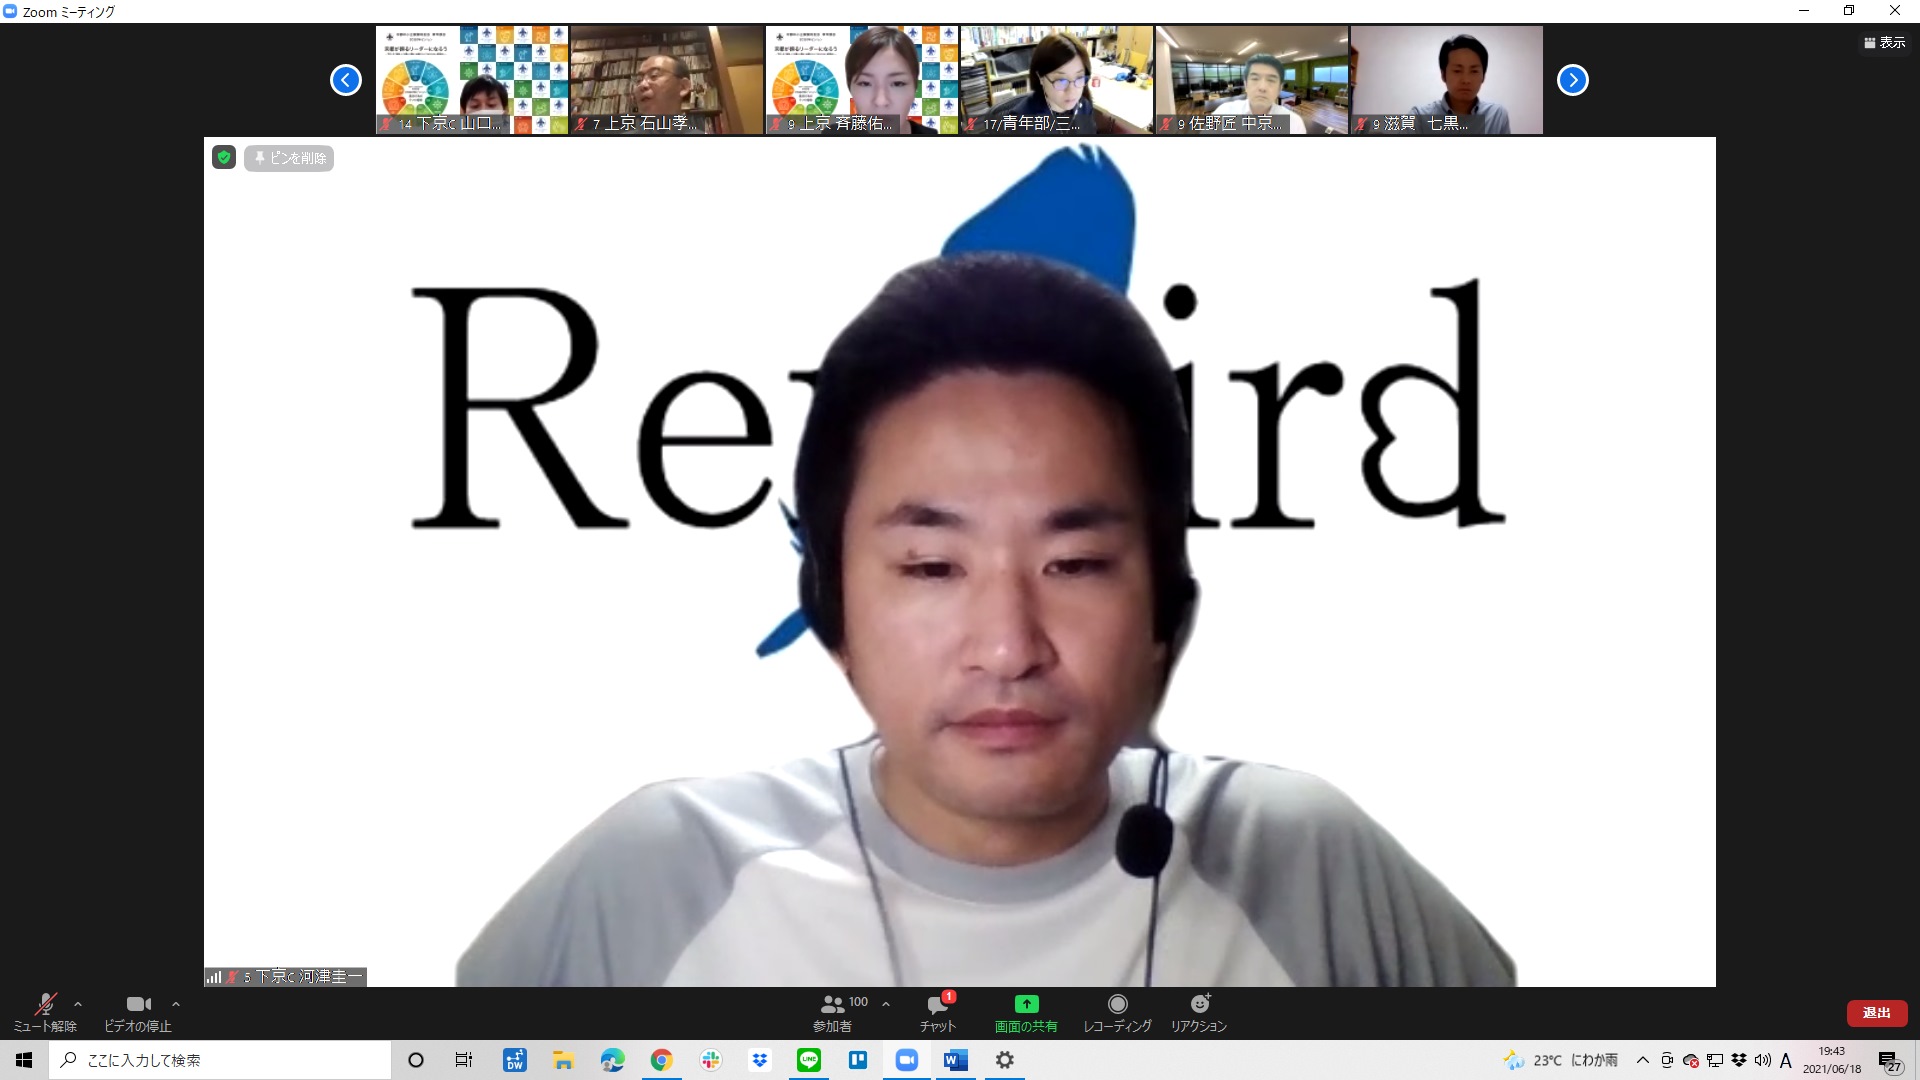Start レコーディング recording
1920x1080 pixels.
1117,1012
